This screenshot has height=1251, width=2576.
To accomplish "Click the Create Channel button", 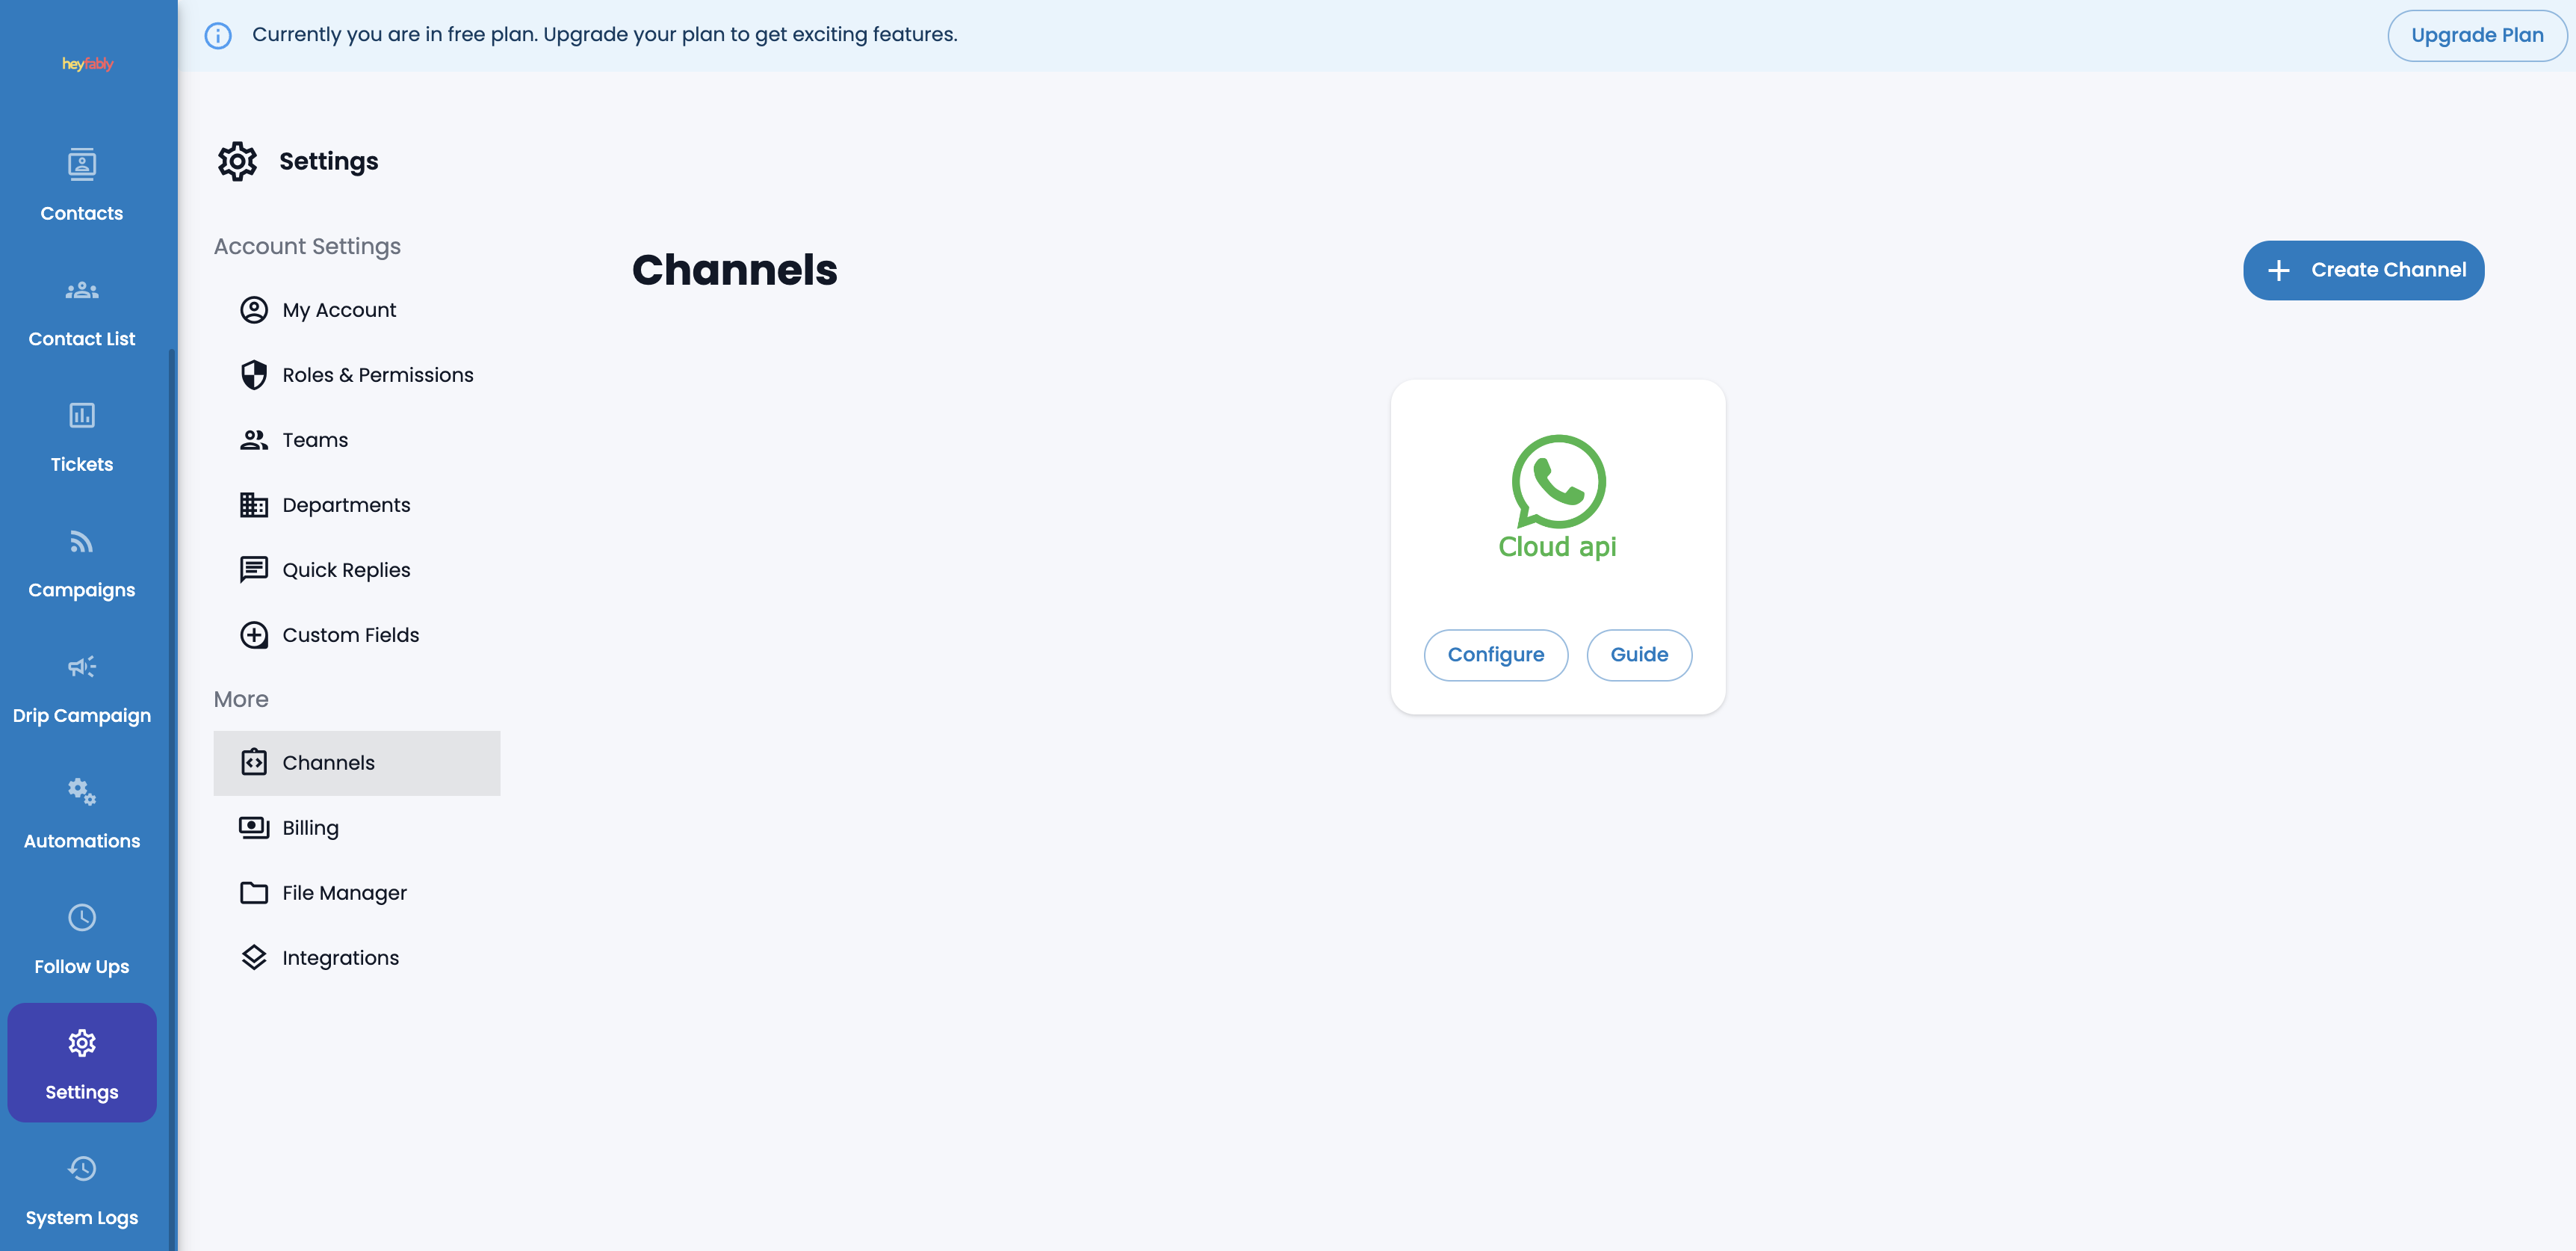I will coord(2363,270).
